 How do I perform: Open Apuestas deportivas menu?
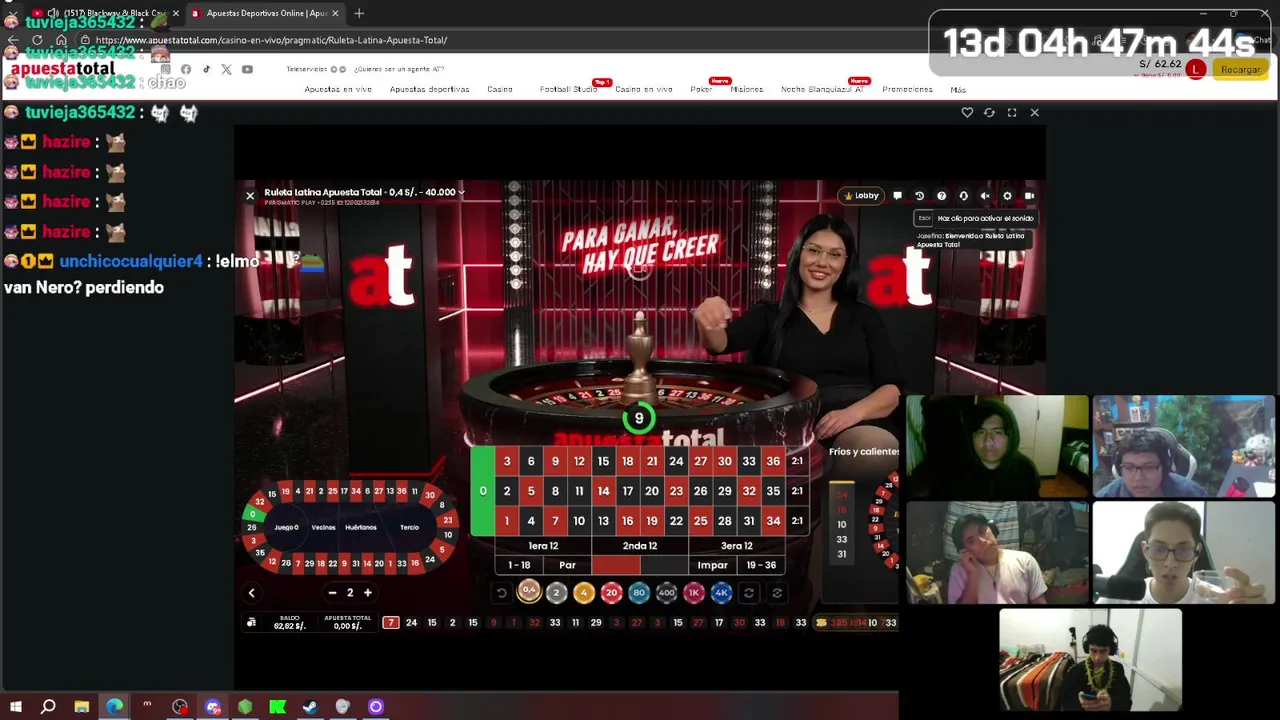429,89
